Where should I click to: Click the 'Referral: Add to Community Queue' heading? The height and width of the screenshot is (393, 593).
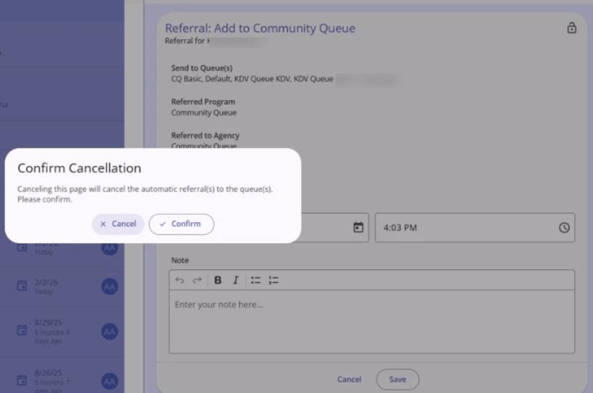point(260,28)
